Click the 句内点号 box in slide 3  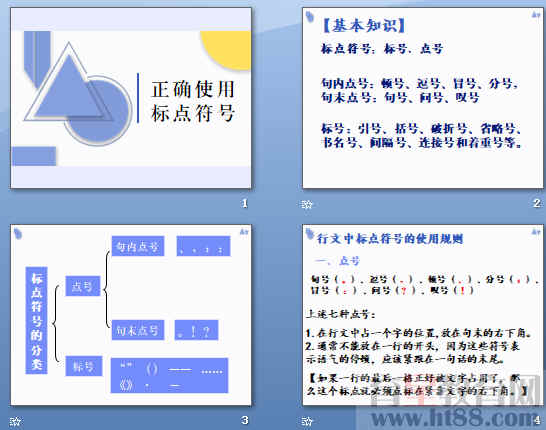(x=138, y=246)
